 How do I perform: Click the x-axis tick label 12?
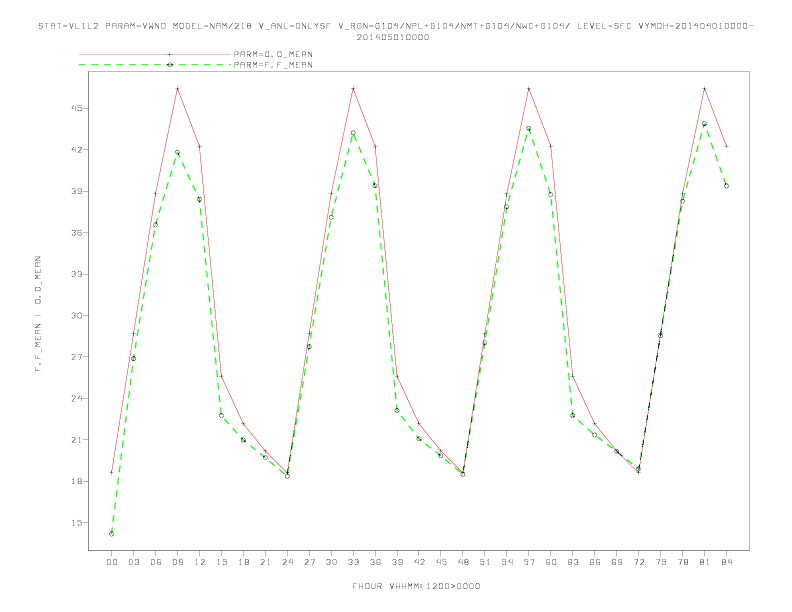[x=200, y=562]
